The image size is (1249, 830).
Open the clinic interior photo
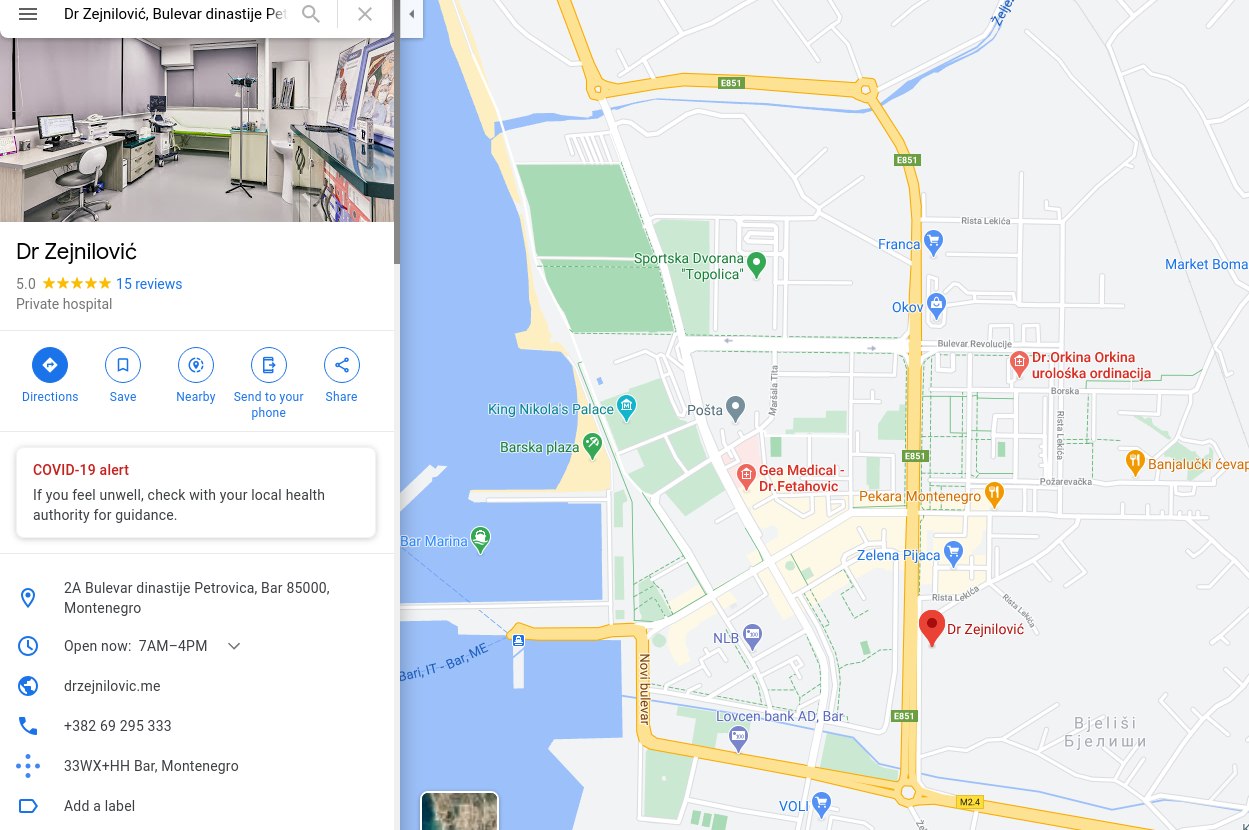(197, 129)
